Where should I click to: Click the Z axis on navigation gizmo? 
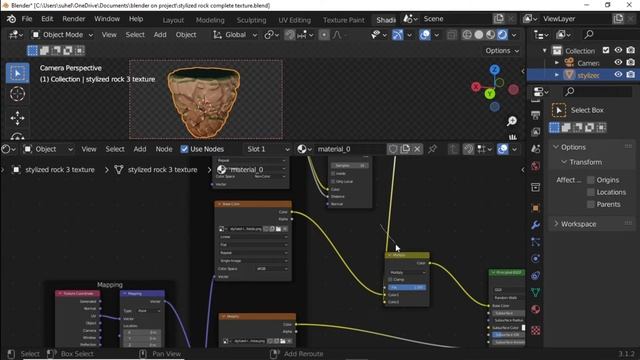[495, 70]
